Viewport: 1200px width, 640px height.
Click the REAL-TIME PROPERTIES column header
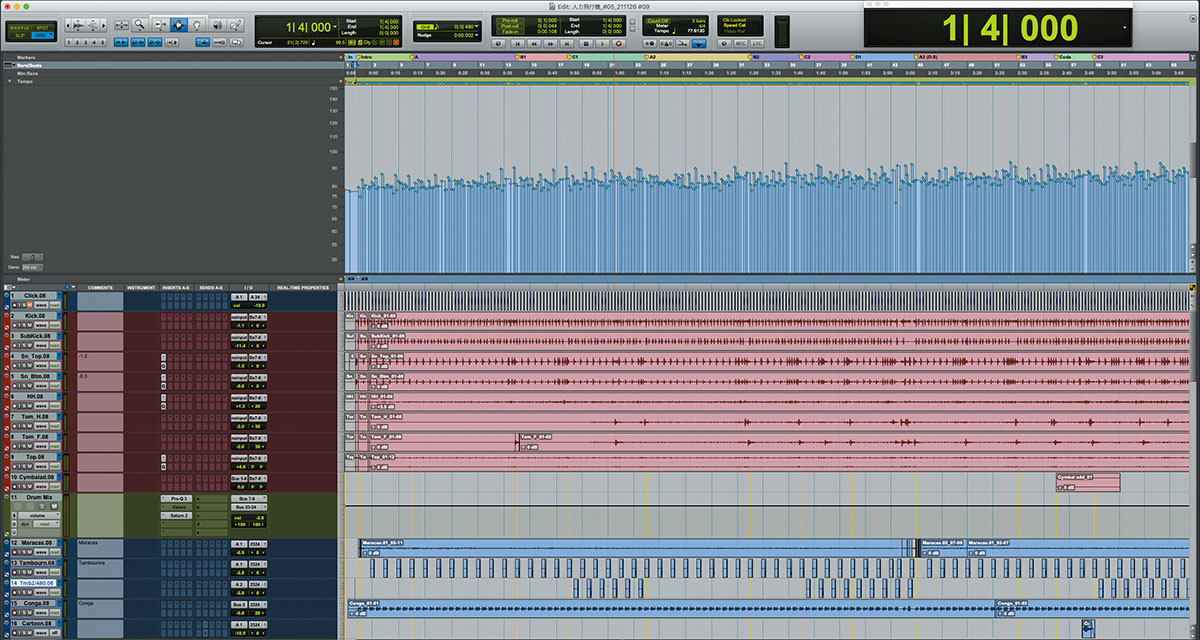point(302,287)
